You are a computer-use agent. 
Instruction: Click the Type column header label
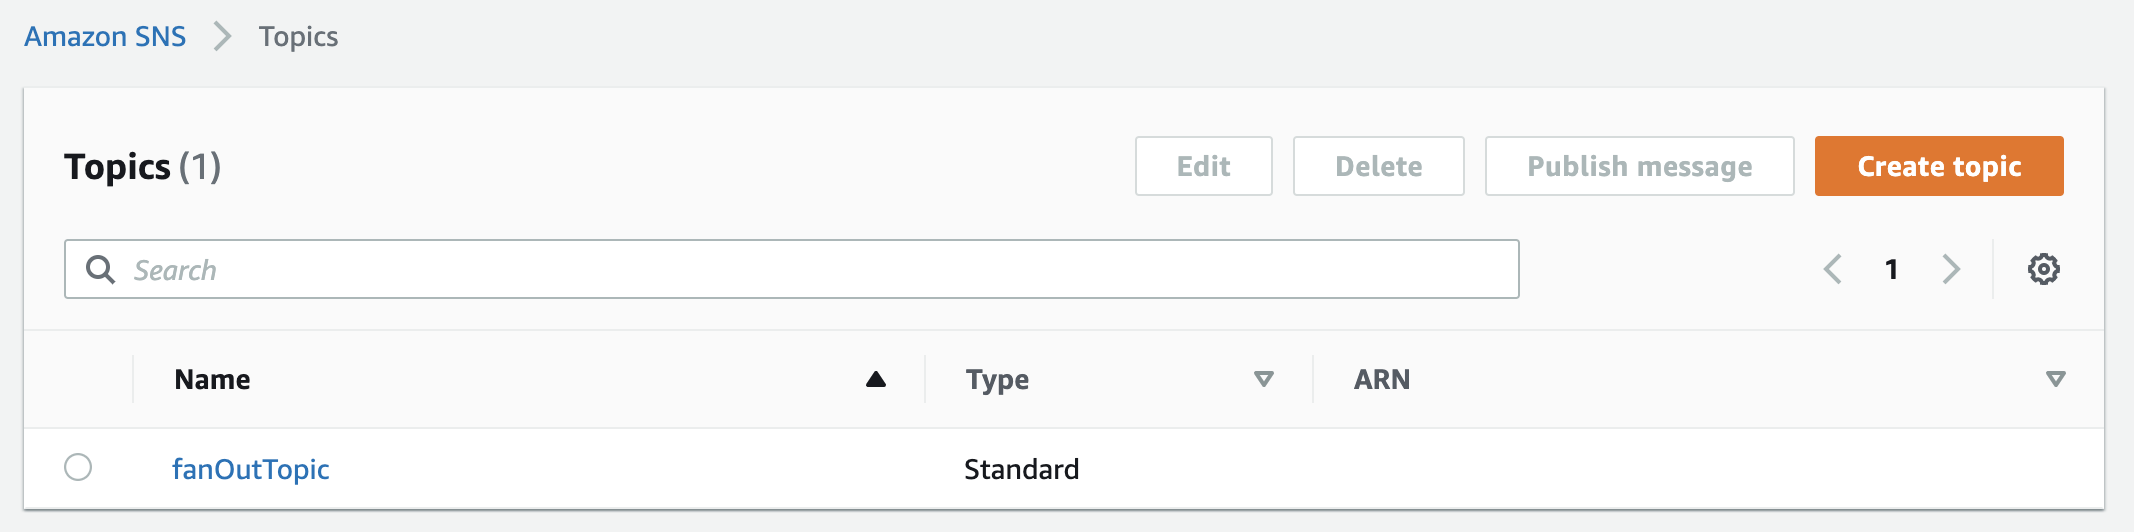click(997, 380)
